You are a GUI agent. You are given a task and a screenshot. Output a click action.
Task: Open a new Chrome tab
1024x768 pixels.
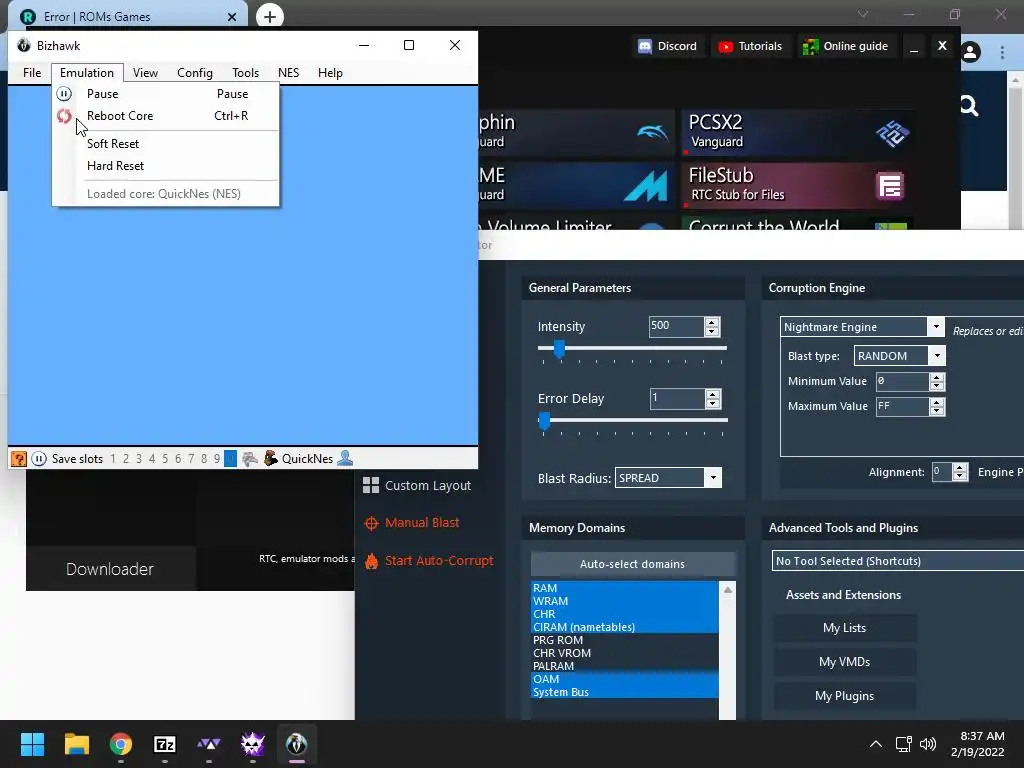coord(270,16)
